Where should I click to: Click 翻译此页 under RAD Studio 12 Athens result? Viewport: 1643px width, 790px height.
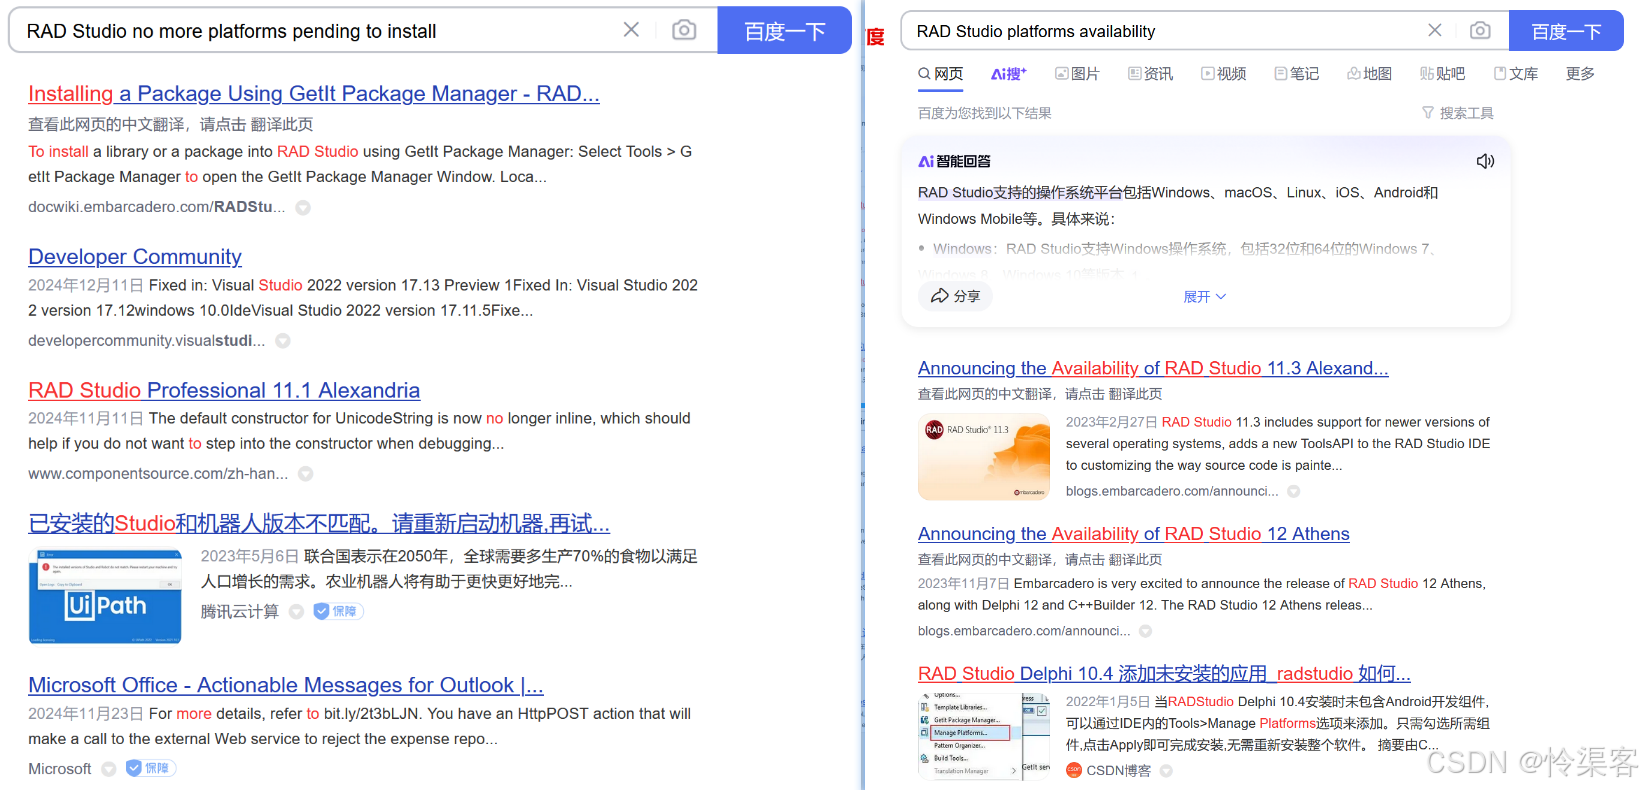coord(1135,560)
